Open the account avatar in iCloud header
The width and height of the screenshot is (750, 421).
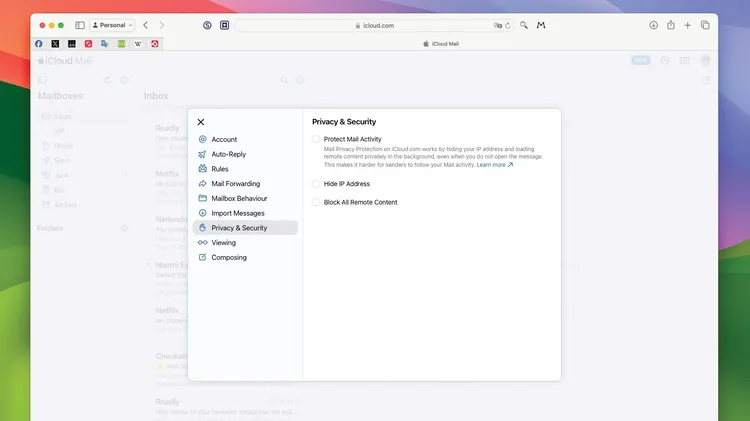706,60
